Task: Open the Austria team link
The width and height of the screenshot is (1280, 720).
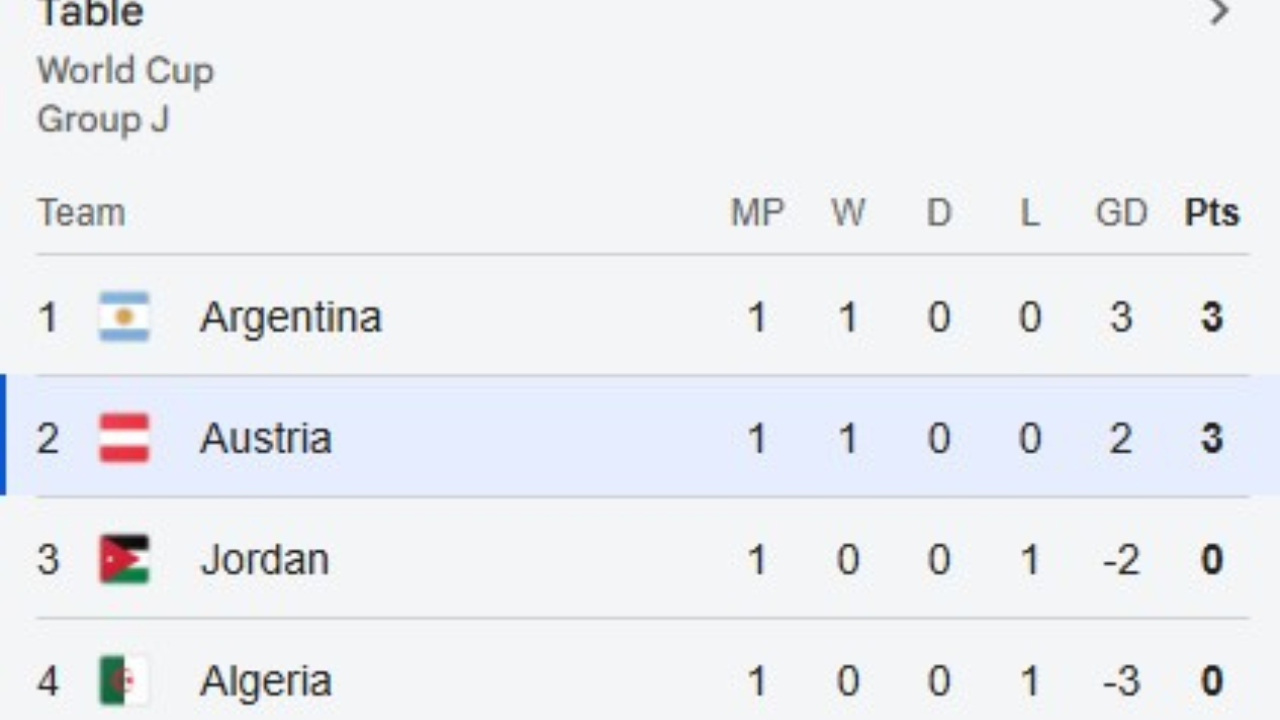Action: [x=265, y=438]
